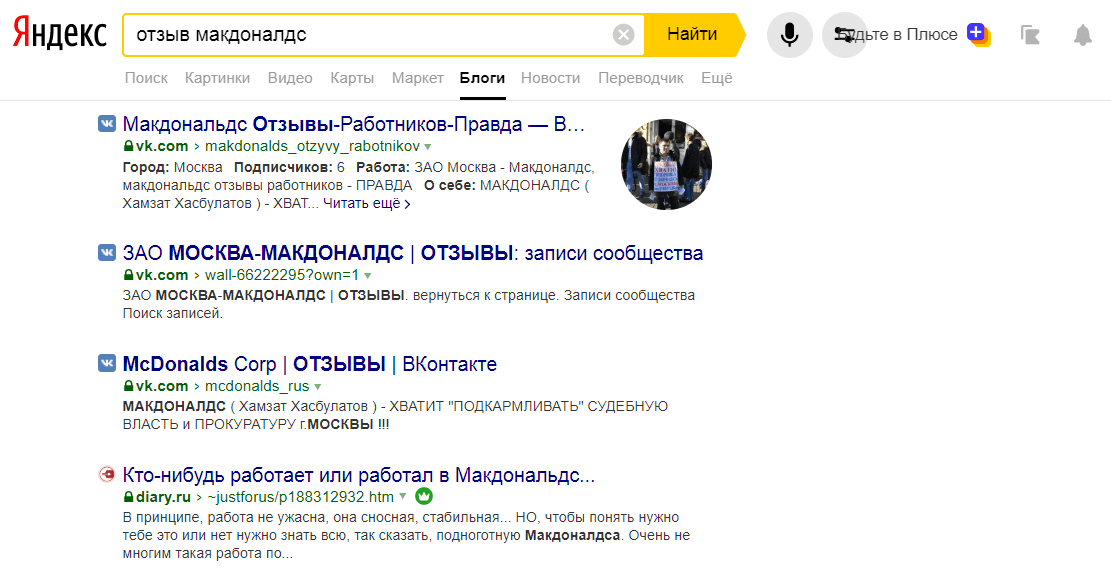This screenshot has height=574, width=1111.
Task: Expand arrow after makdonalds_otzyvy_rabotnikov URL
Action: coord(427,147)
